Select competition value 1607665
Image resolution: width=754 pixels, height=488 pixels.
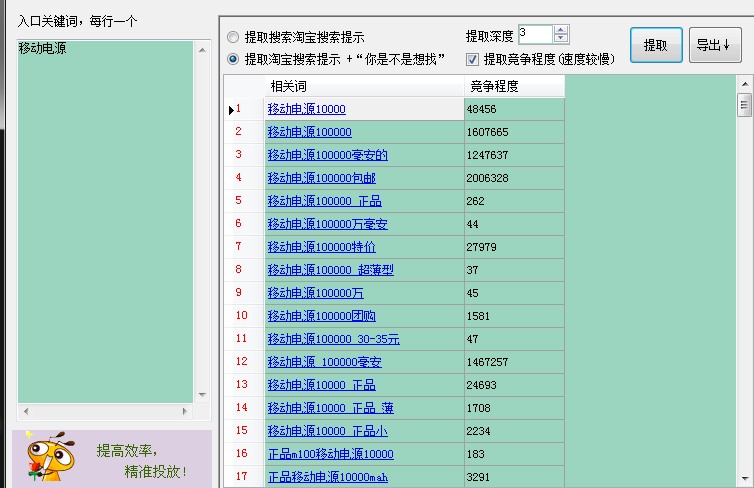(514, 132)
